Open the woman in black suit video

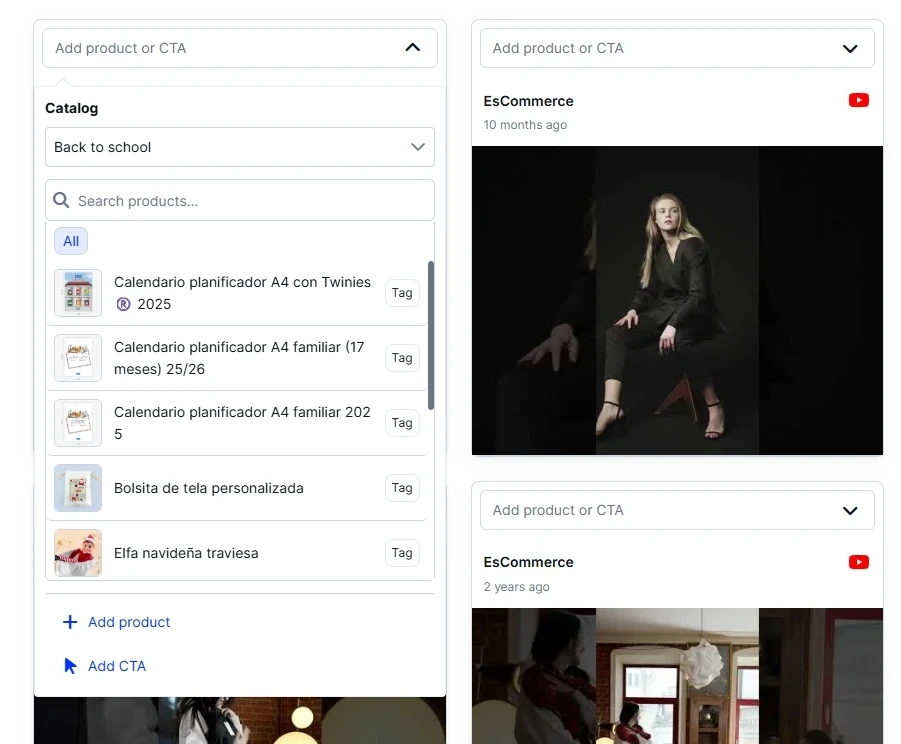click(677, 300)
